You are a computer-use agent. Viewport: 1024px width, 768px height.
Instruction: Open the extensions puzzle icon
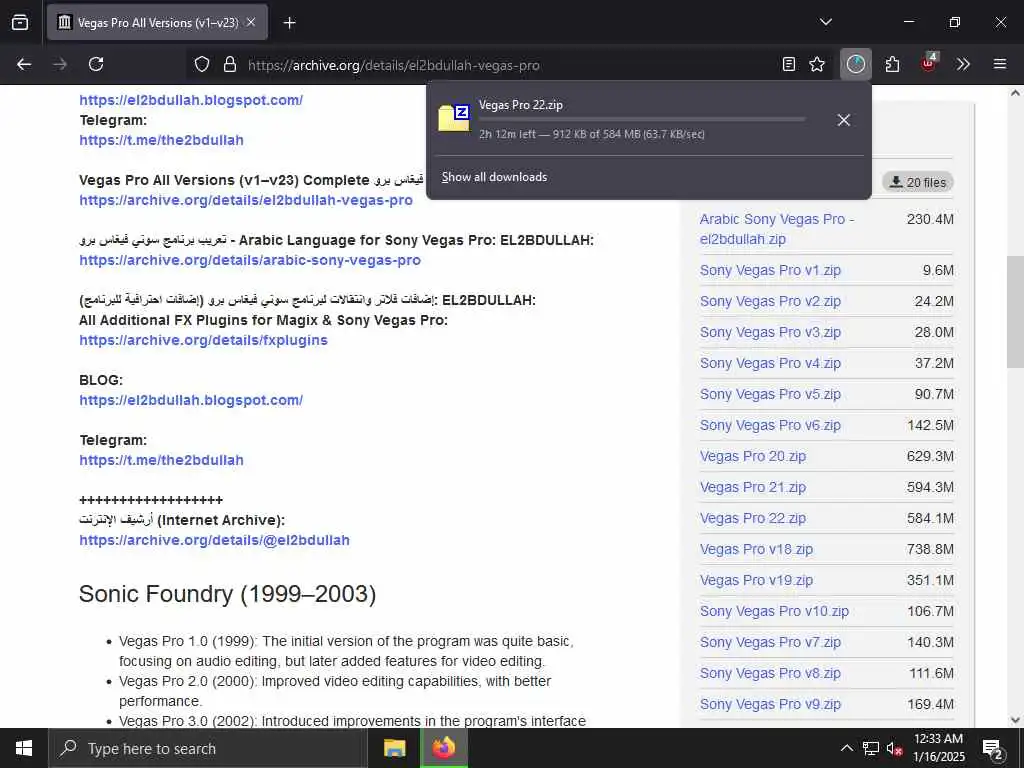tap(892, 64)
